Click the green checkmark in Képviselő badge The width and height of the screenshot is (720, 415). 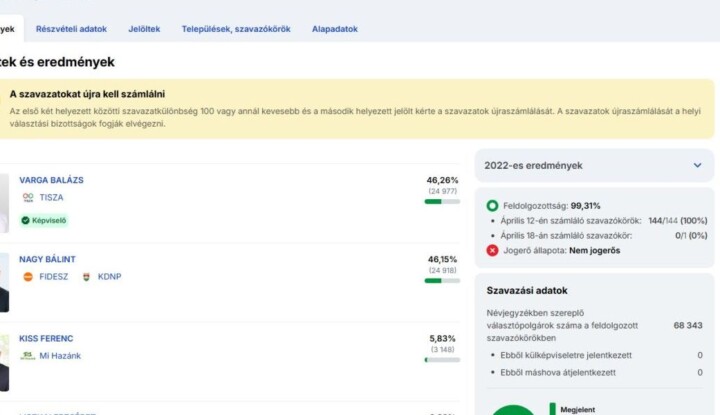click(x=26, y=220)
